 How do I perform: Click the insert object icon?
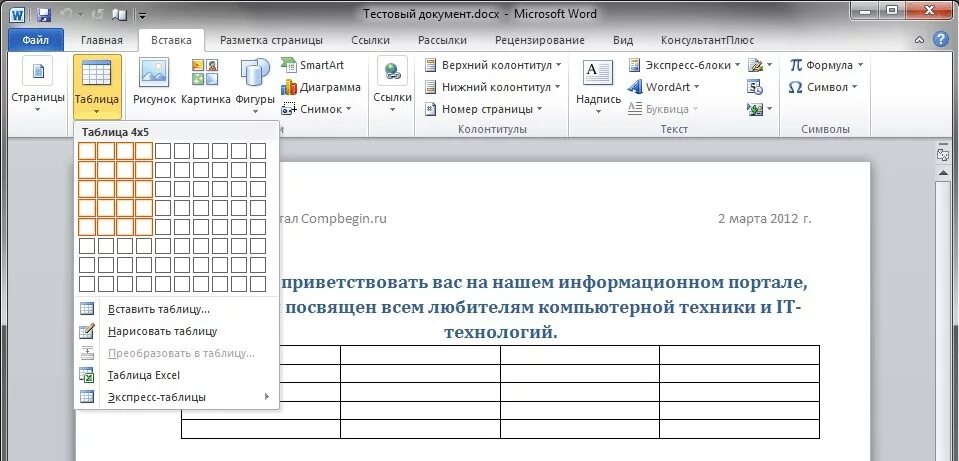click(760, 109)
